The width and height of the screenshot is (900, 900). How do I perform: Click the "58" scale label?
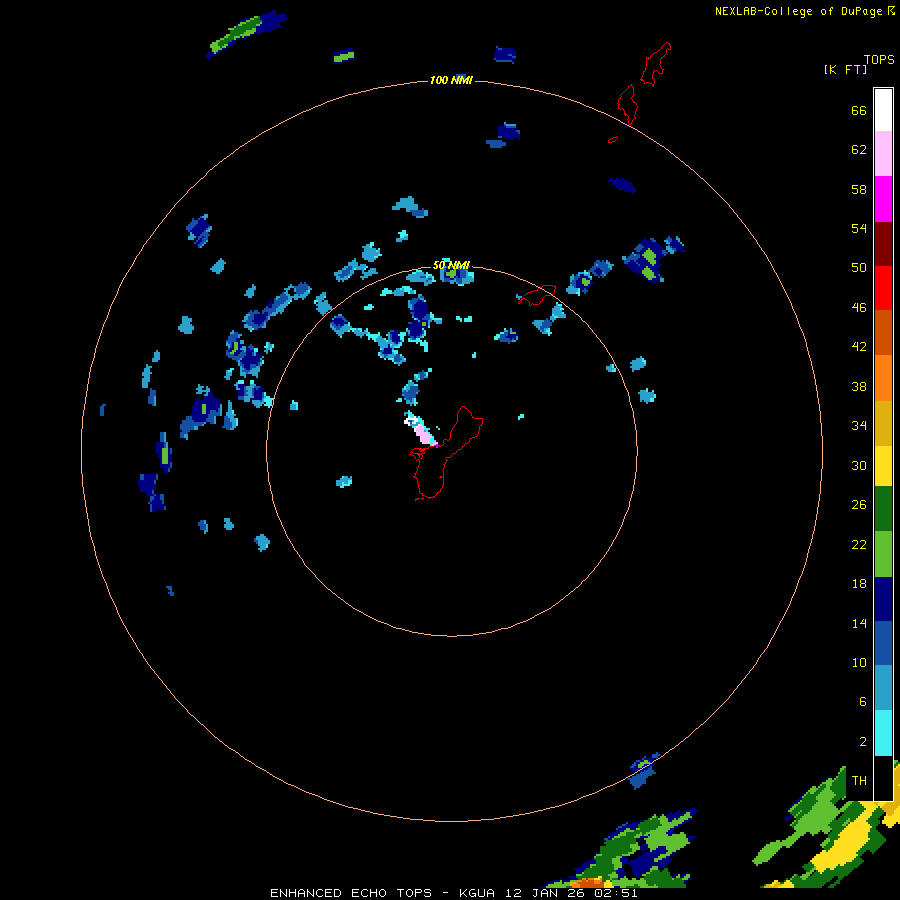point(859,189)
